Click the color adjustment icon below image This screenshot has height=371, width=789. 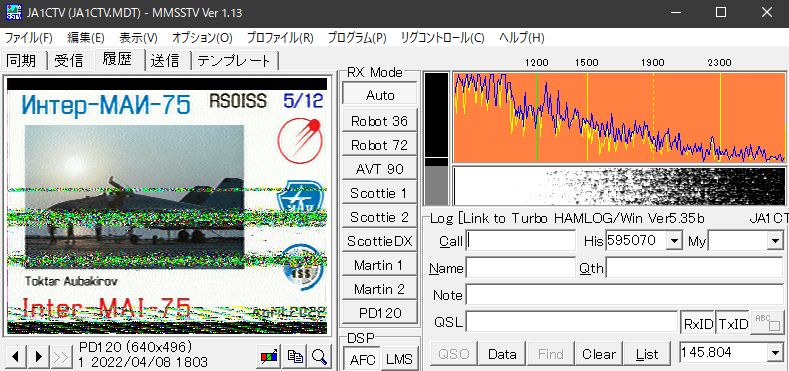tap(271, 357)
